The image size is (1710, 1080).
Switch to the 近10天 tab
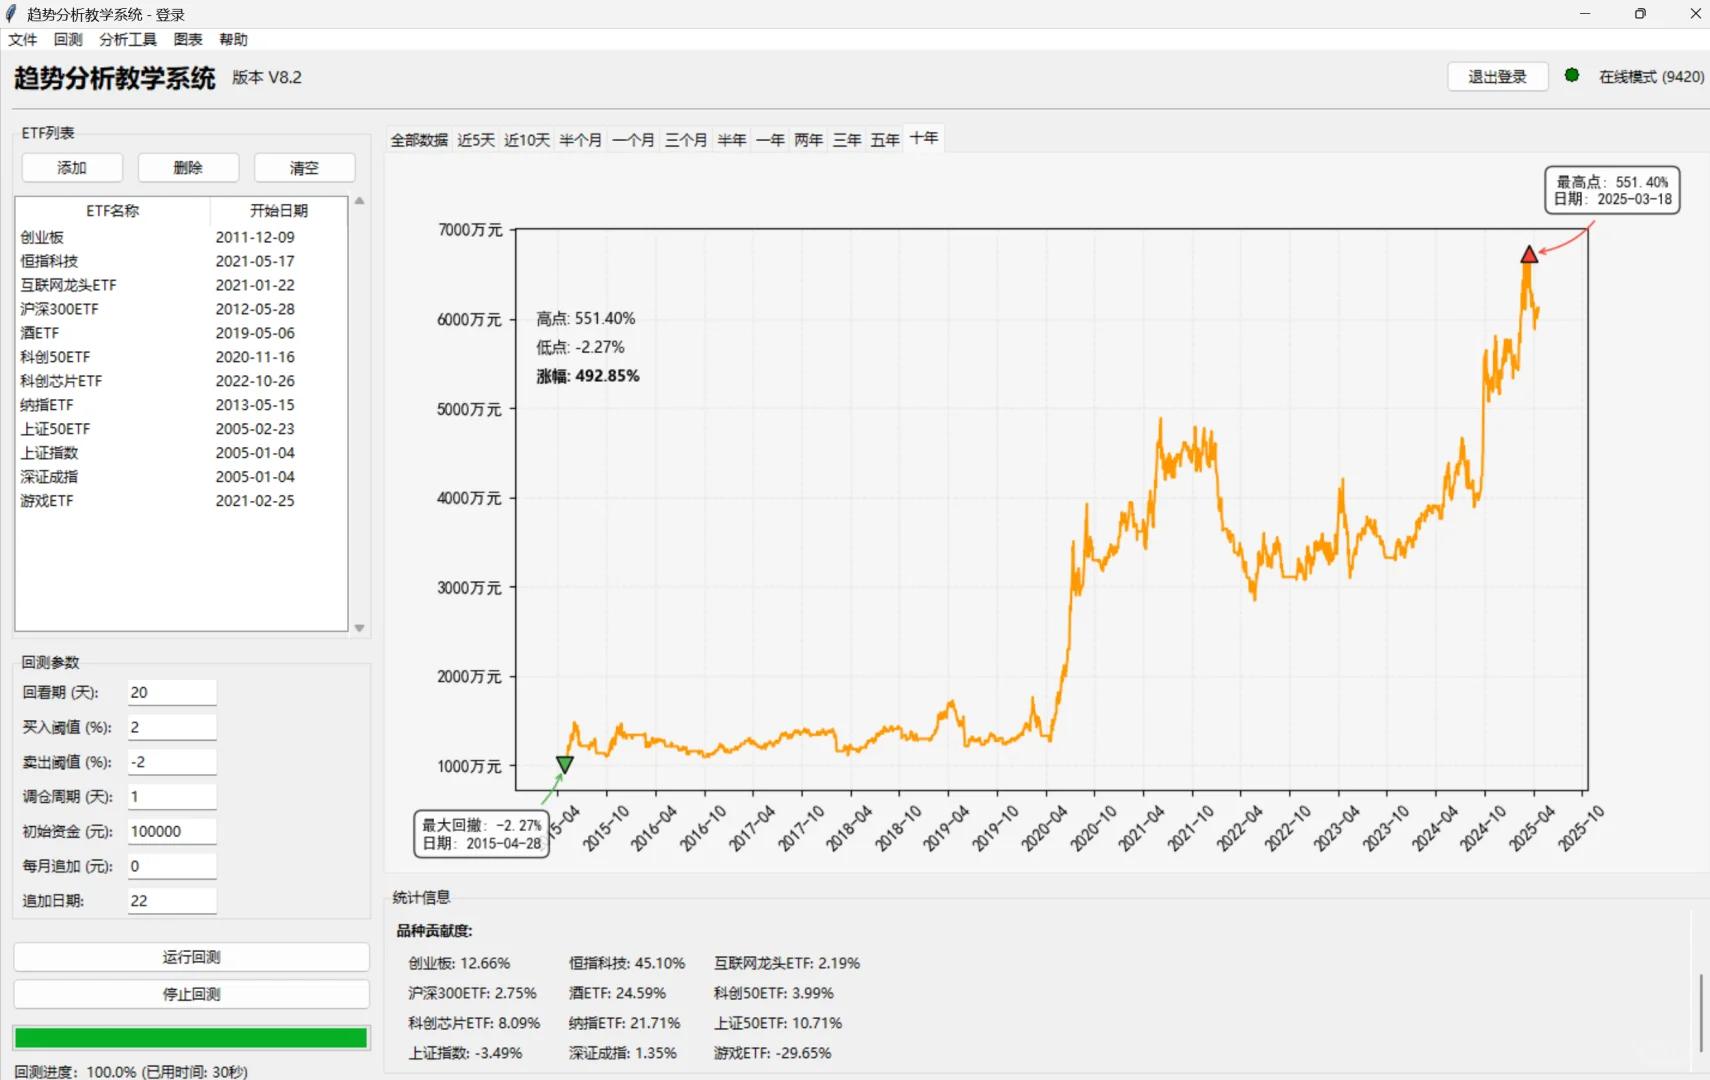[527, 140]
